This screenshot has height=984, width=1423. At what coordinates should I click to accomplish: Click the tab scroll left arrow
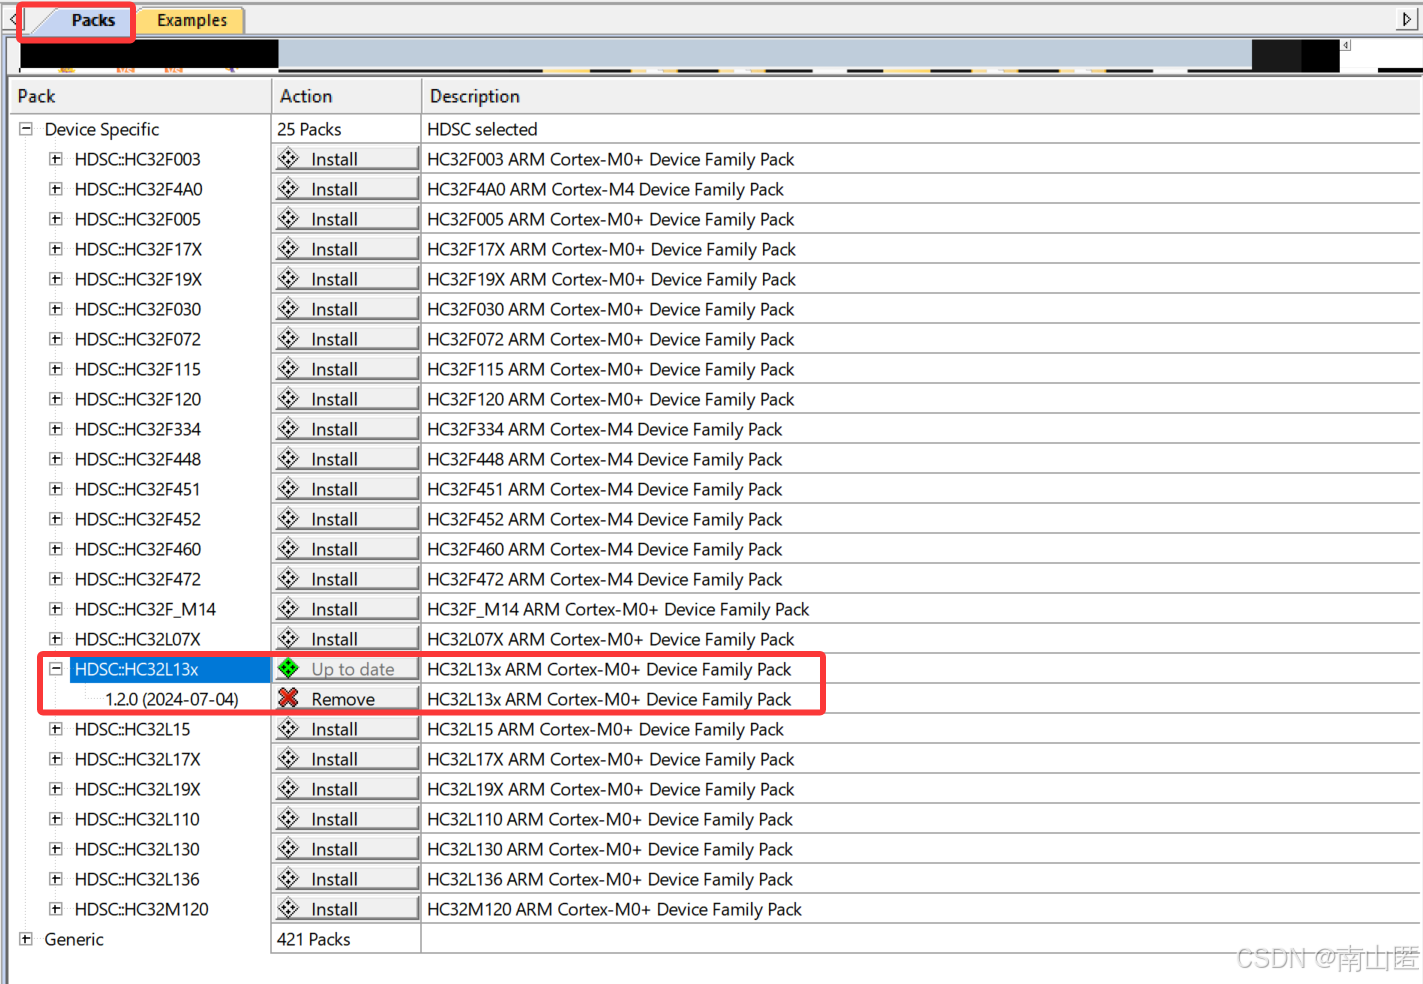tap(13, 19)
